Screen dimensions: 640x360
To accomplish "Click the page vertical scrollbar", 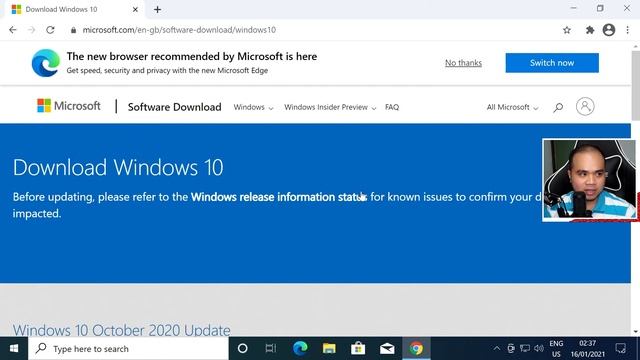I will pos(636,86).
